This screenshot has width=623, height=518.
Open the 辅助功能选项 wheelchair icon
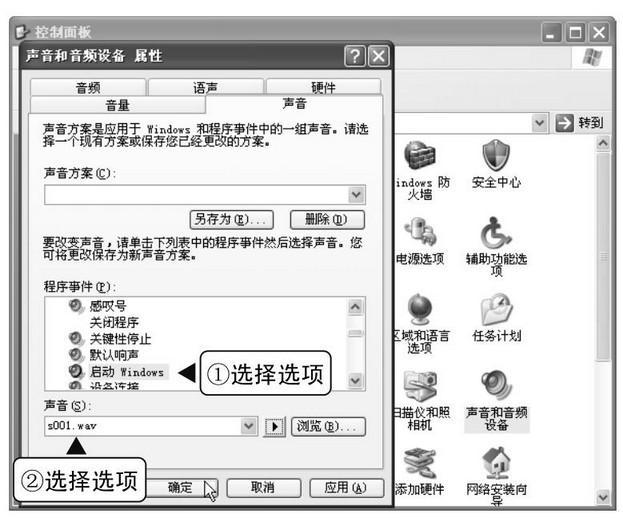click(495, 232)
